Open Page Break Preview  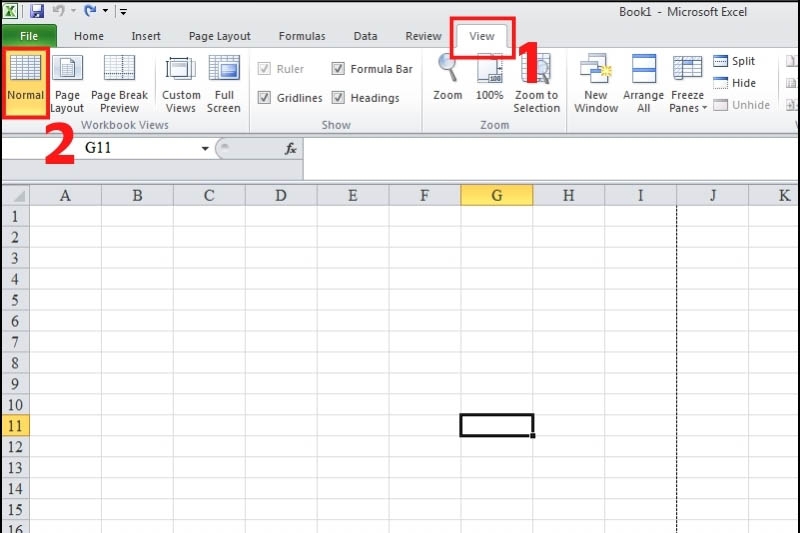click(119, 84)
